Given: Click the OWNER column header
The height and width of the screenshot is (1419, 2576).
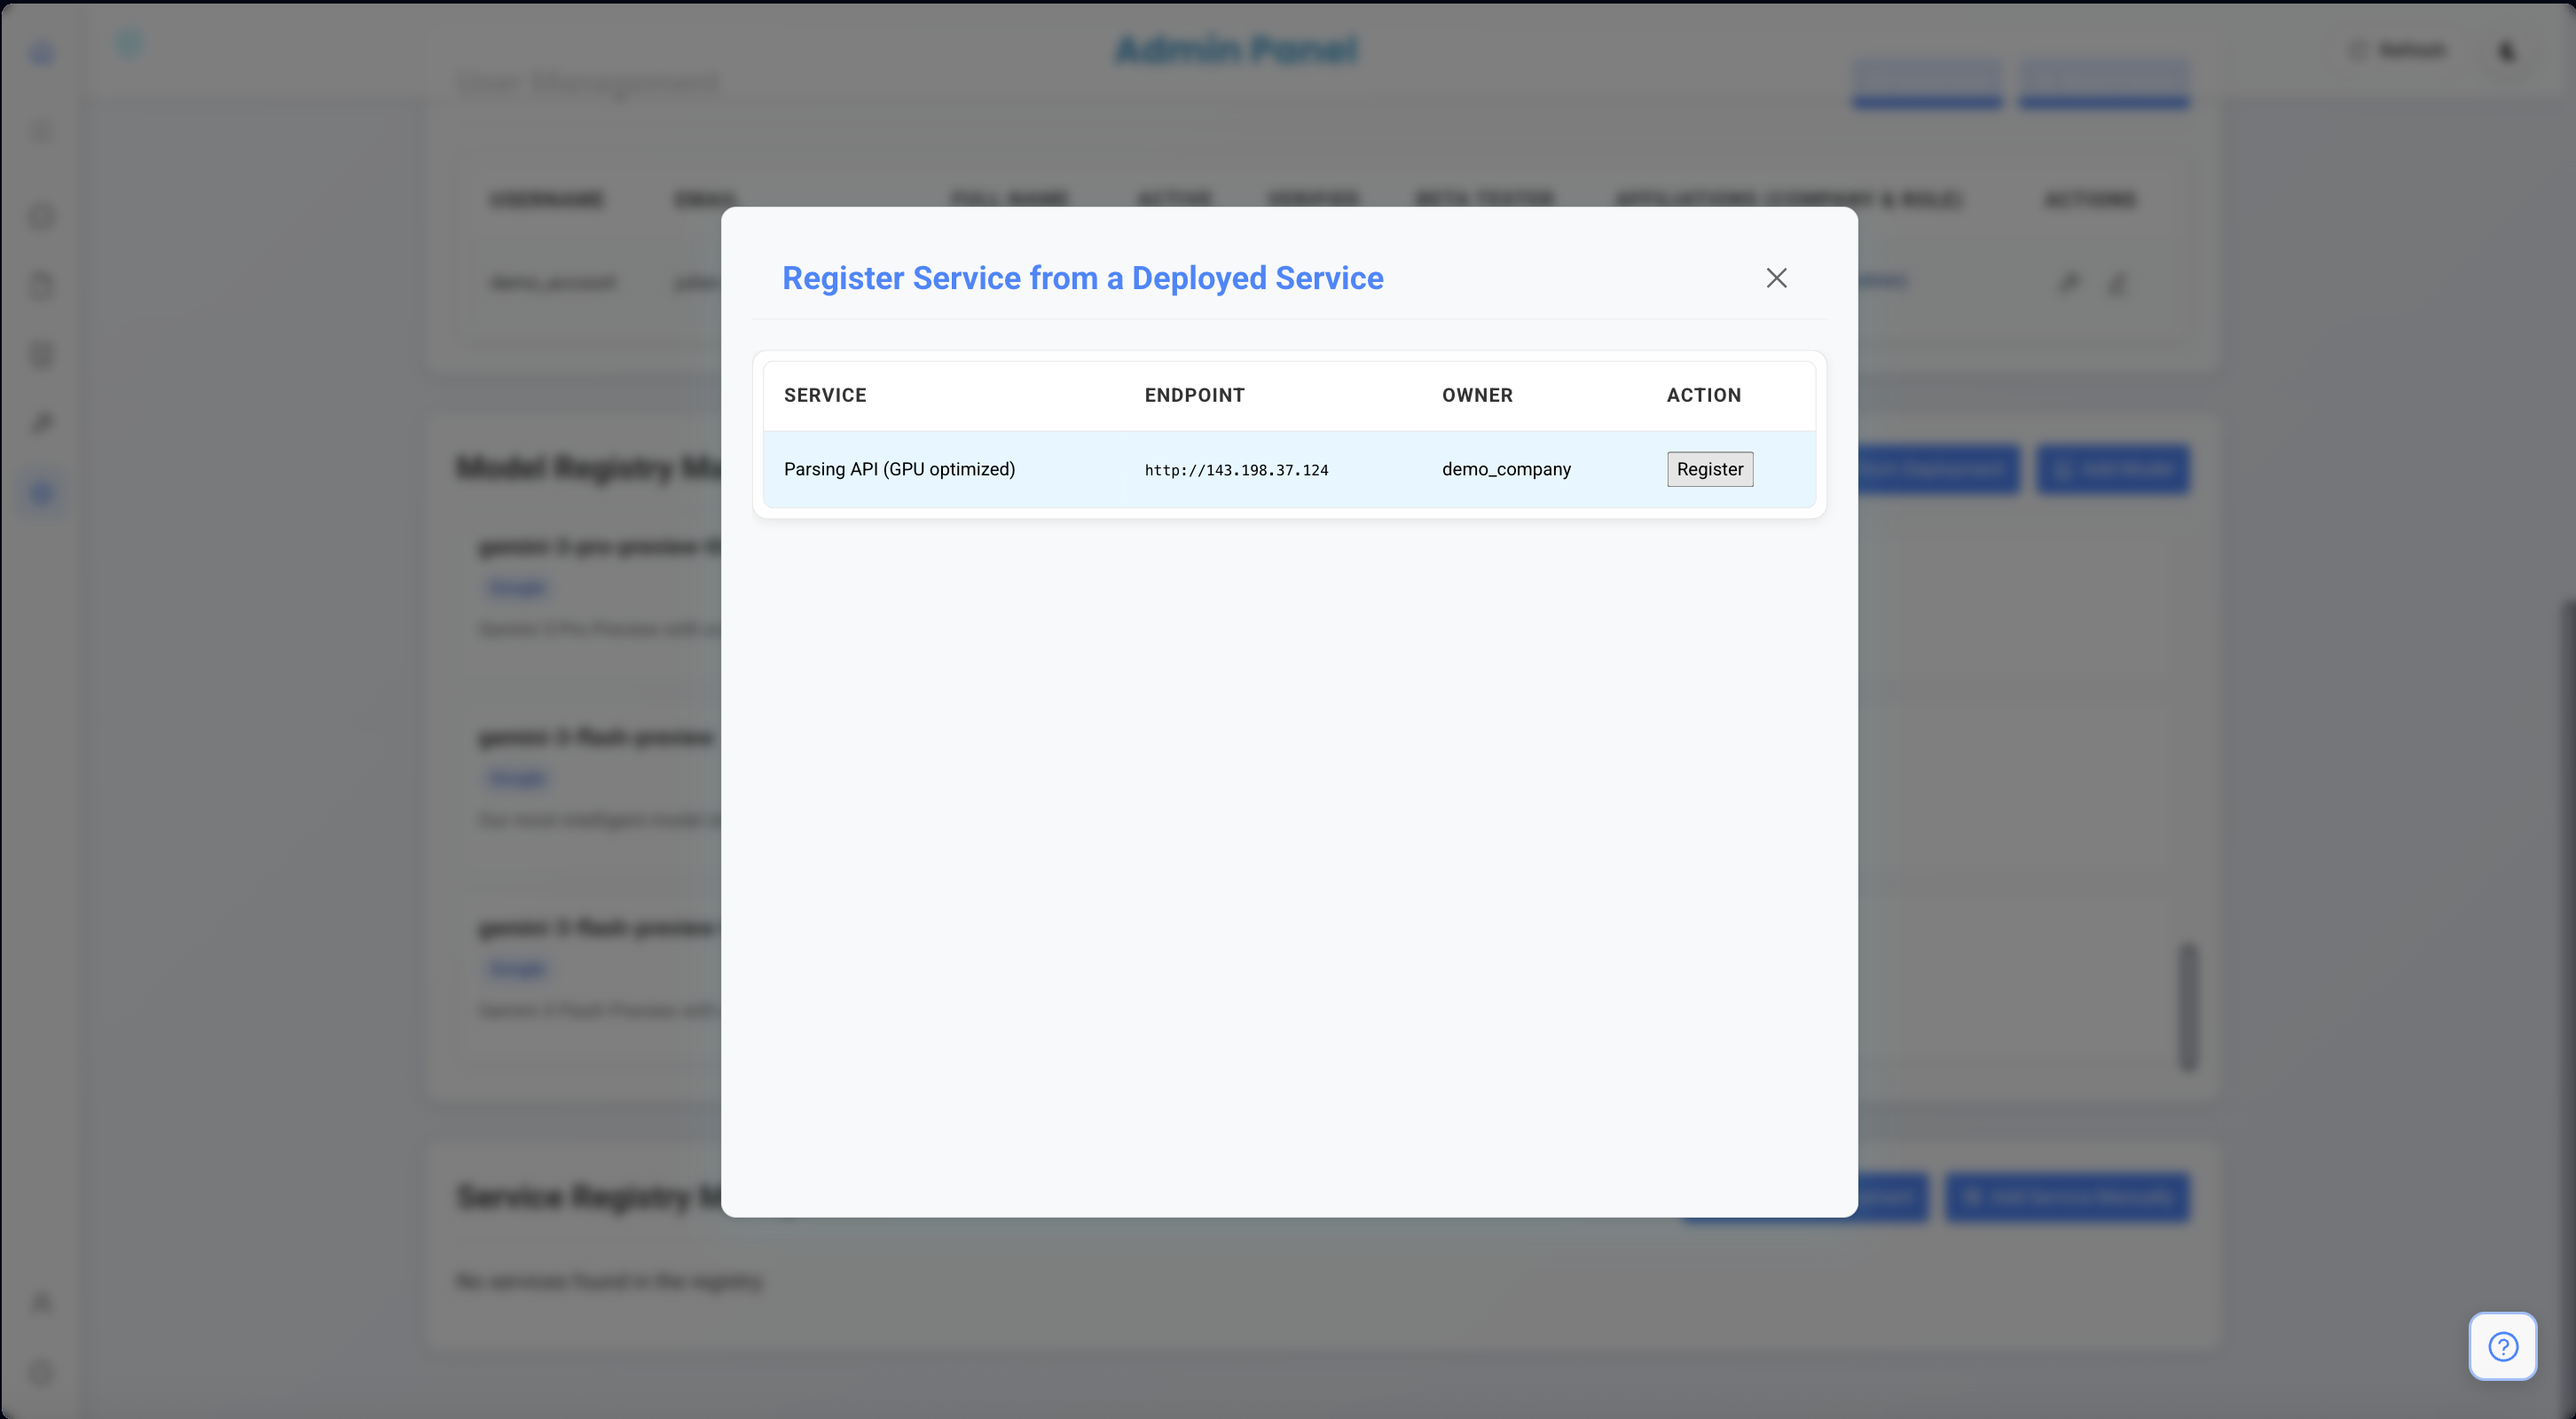Looking at the screenshot, I should (1477, 395).
